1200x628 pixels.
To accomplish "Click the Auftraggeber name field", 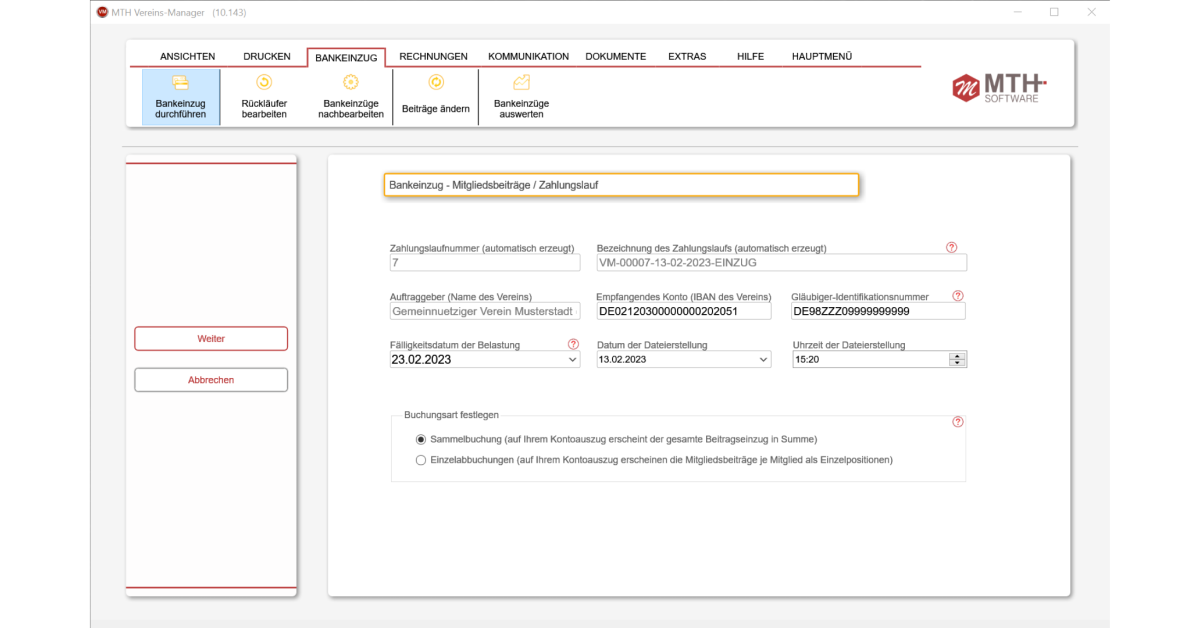I will 485,311.
